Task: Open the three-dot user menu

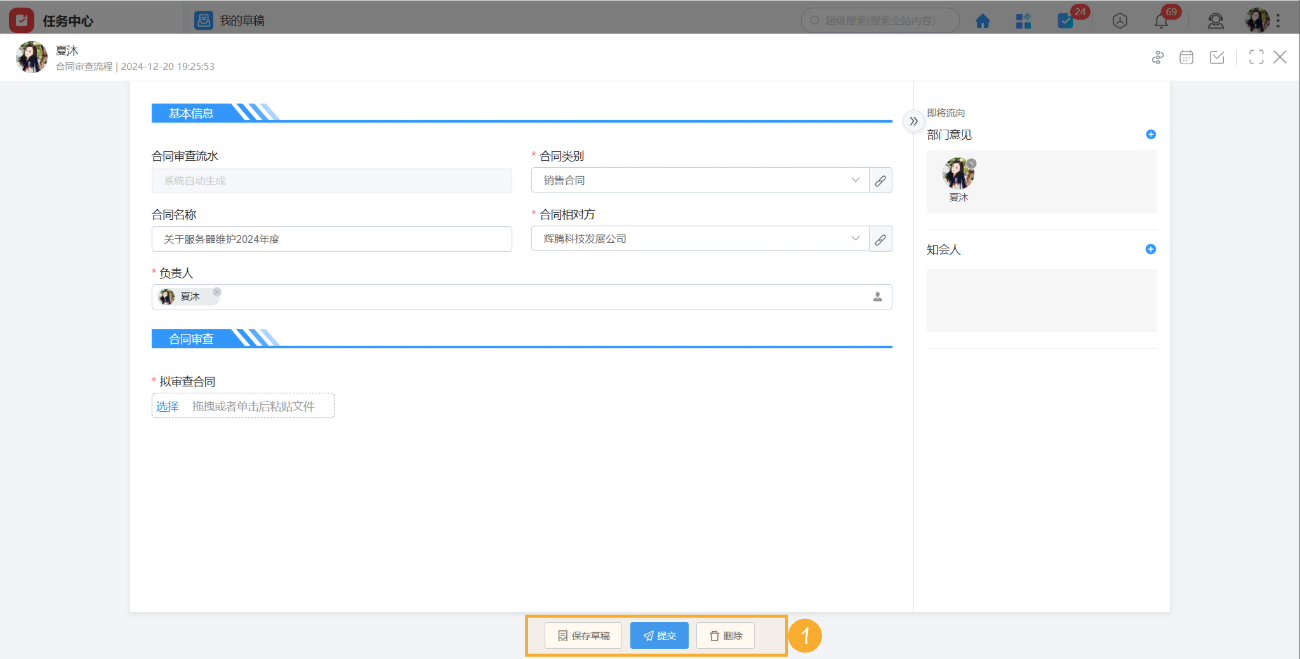Action: (x=1278, y=20)
